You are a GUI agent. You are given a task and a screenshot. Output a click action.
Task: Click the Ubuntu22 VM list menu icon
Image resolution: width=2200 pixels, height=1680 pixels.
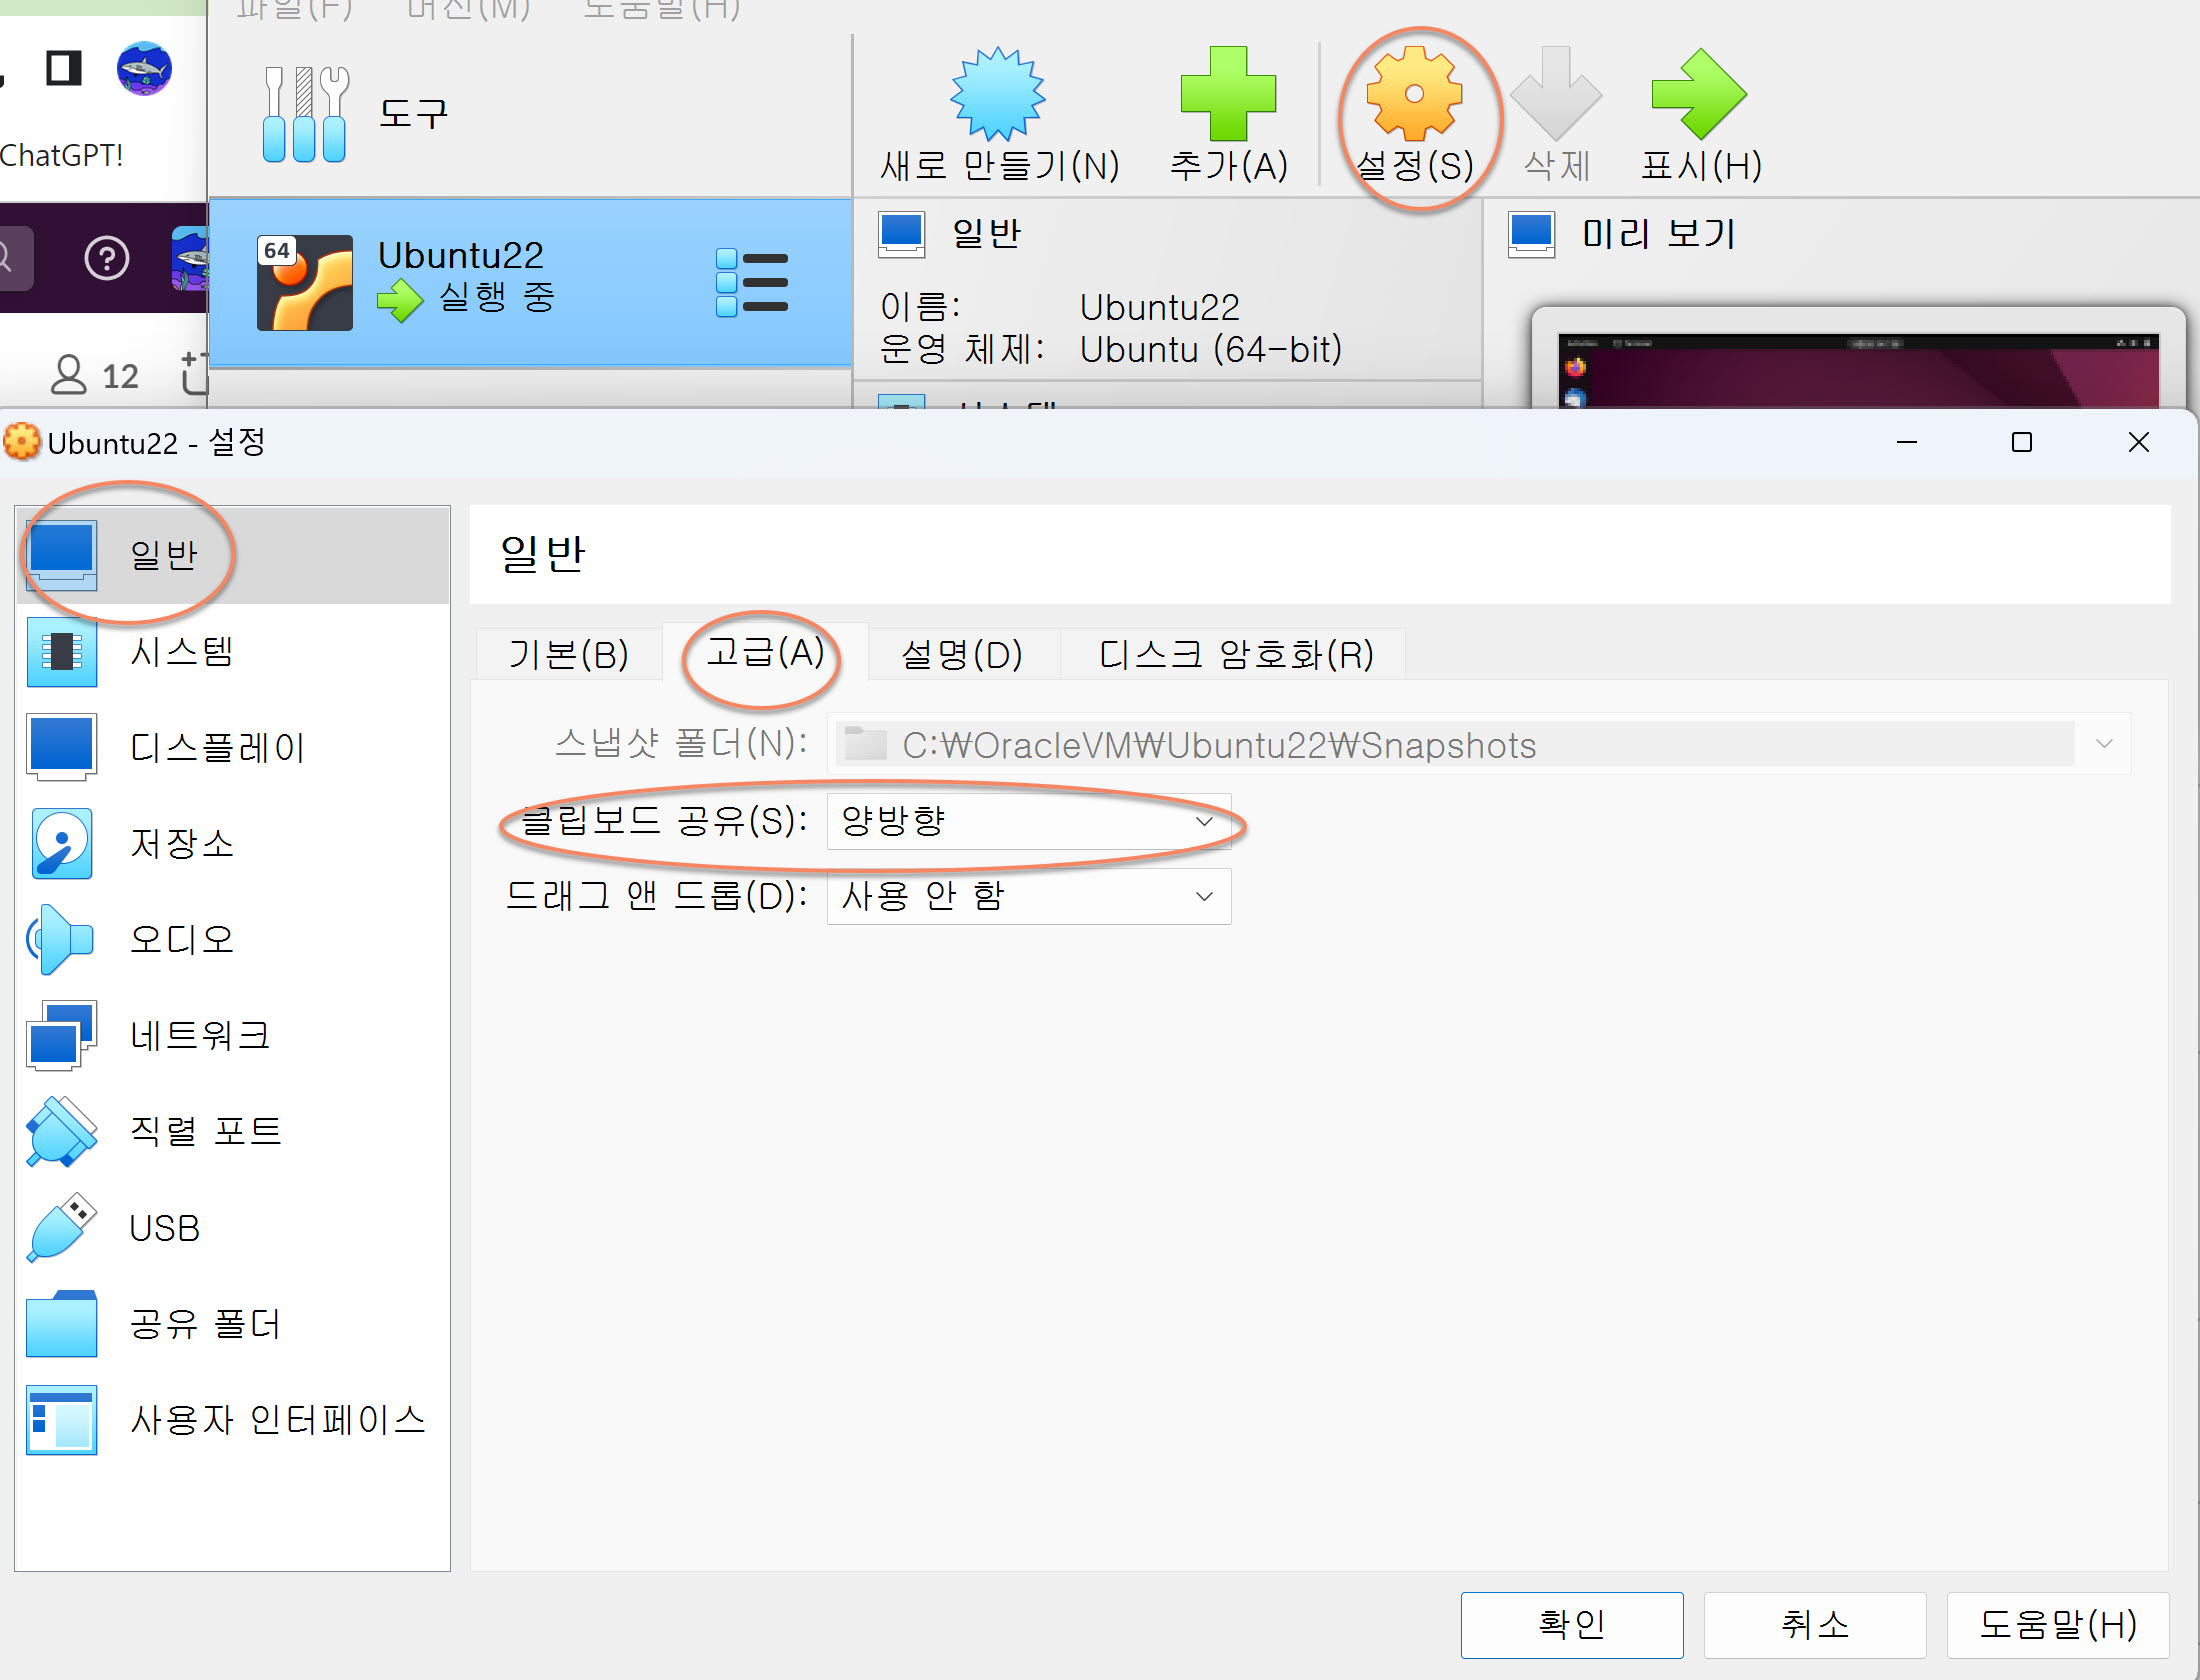[752, 283]
